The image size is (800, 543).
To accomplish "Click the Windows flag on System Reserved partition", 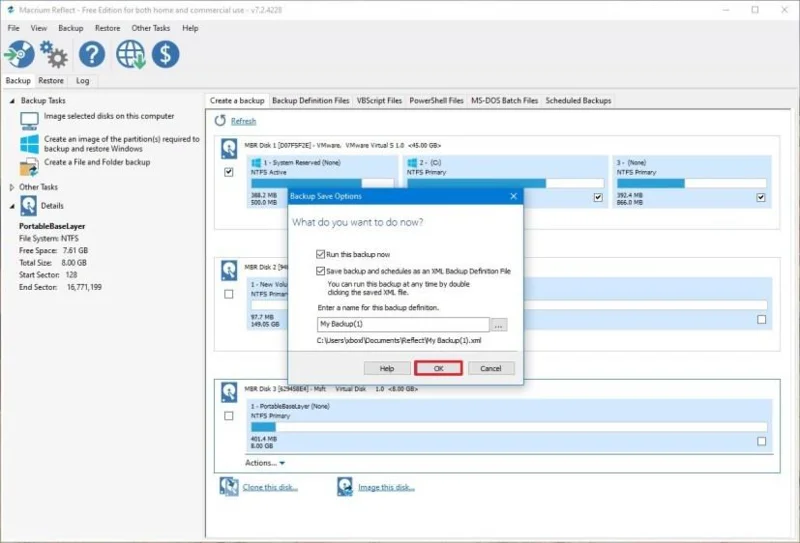I will 256,162.
